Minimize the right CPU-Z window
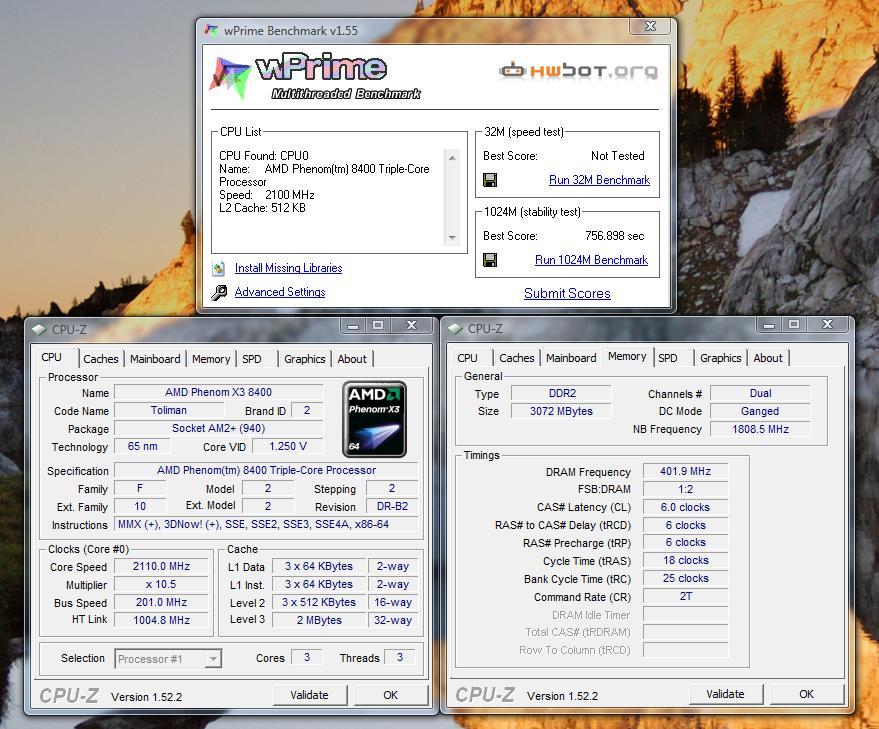Viewport: 879px width, 729px height. (769, 324)
